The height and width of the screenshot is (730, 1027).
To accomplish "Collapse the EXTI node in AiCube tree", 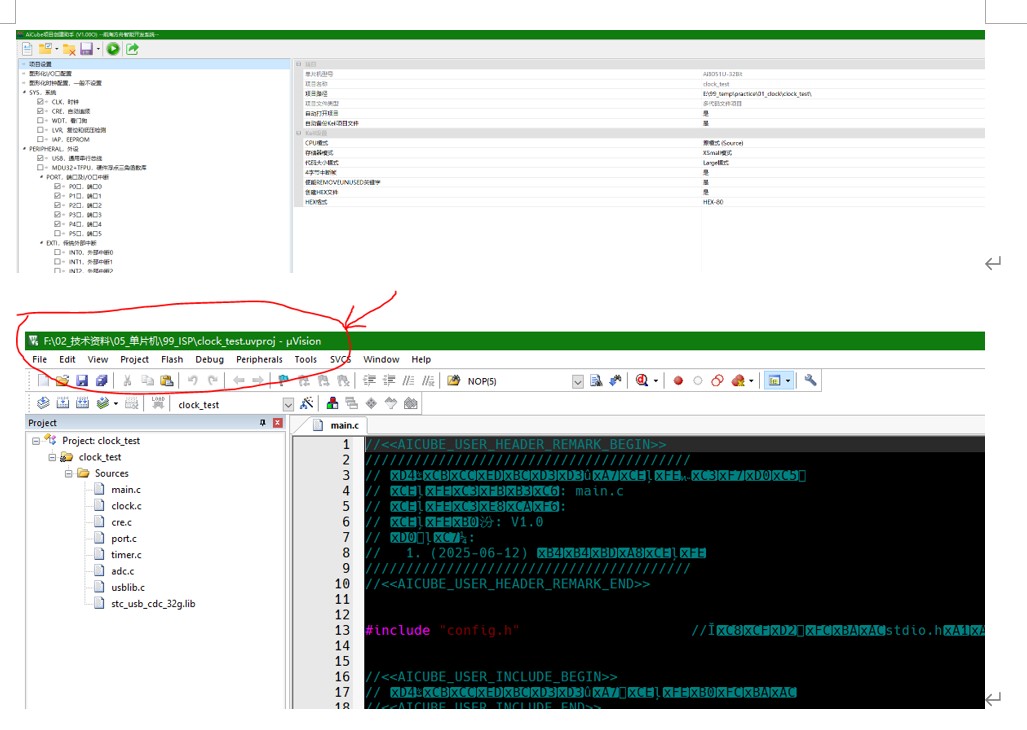I will [x=41, y=243].
